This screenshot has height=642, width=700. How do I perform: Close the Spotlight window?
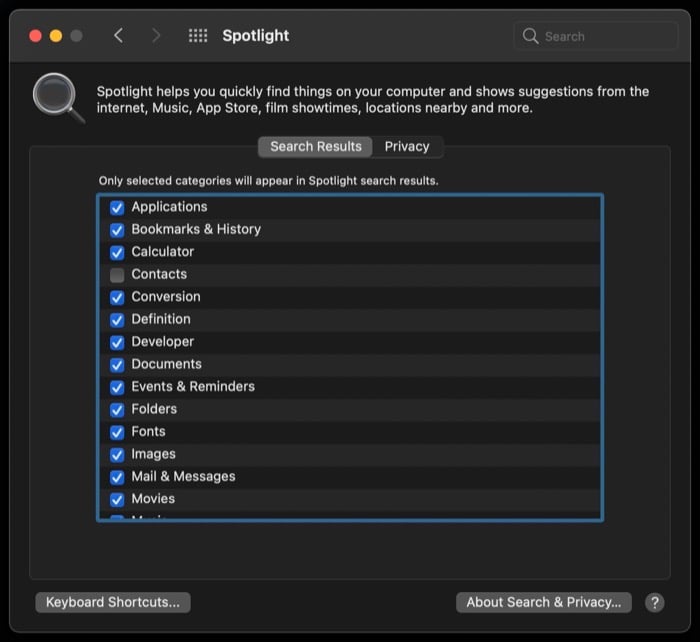[35, 36]
